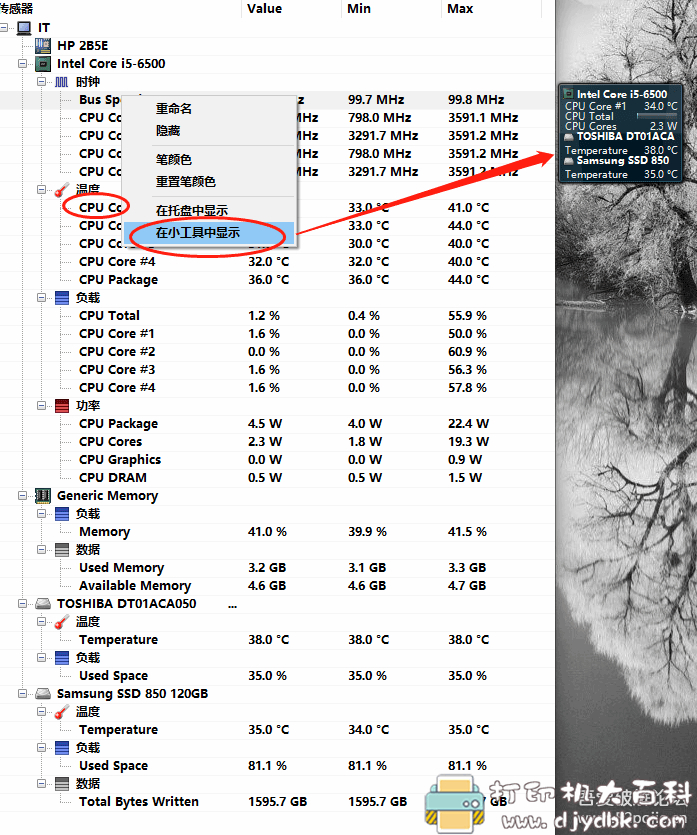
Task: Select the Used Memory row
Action: 277,568
